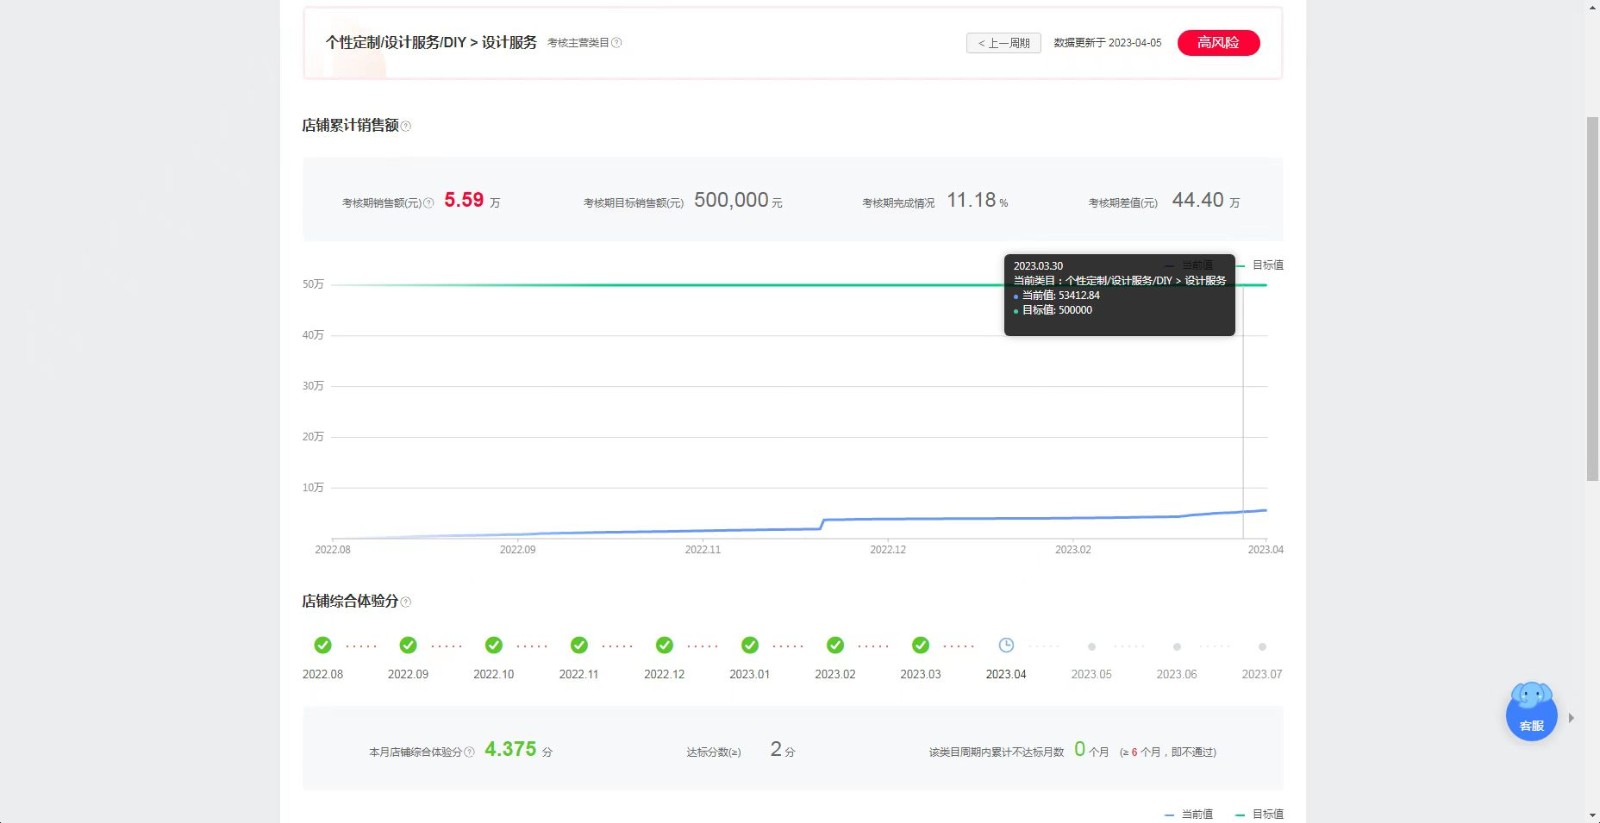Click the 4.375 分 experience score

click(x=518, y=750)
